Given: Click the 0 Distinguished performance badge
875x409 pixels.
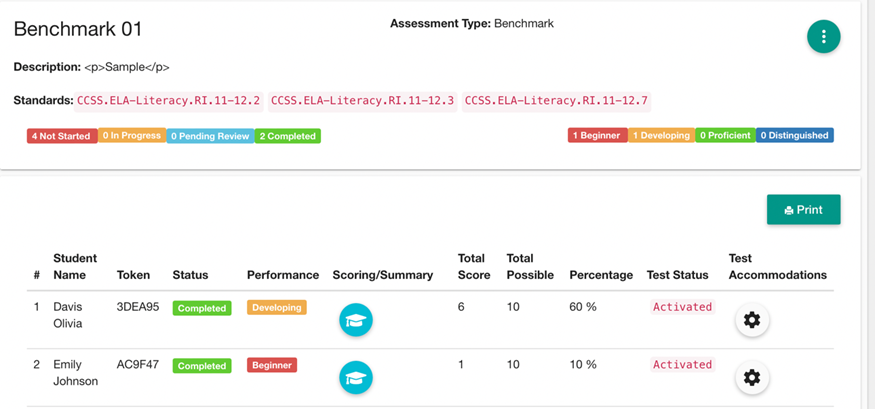Looking at the screenshot, I should pyautogui.click(x=795, y=136).
